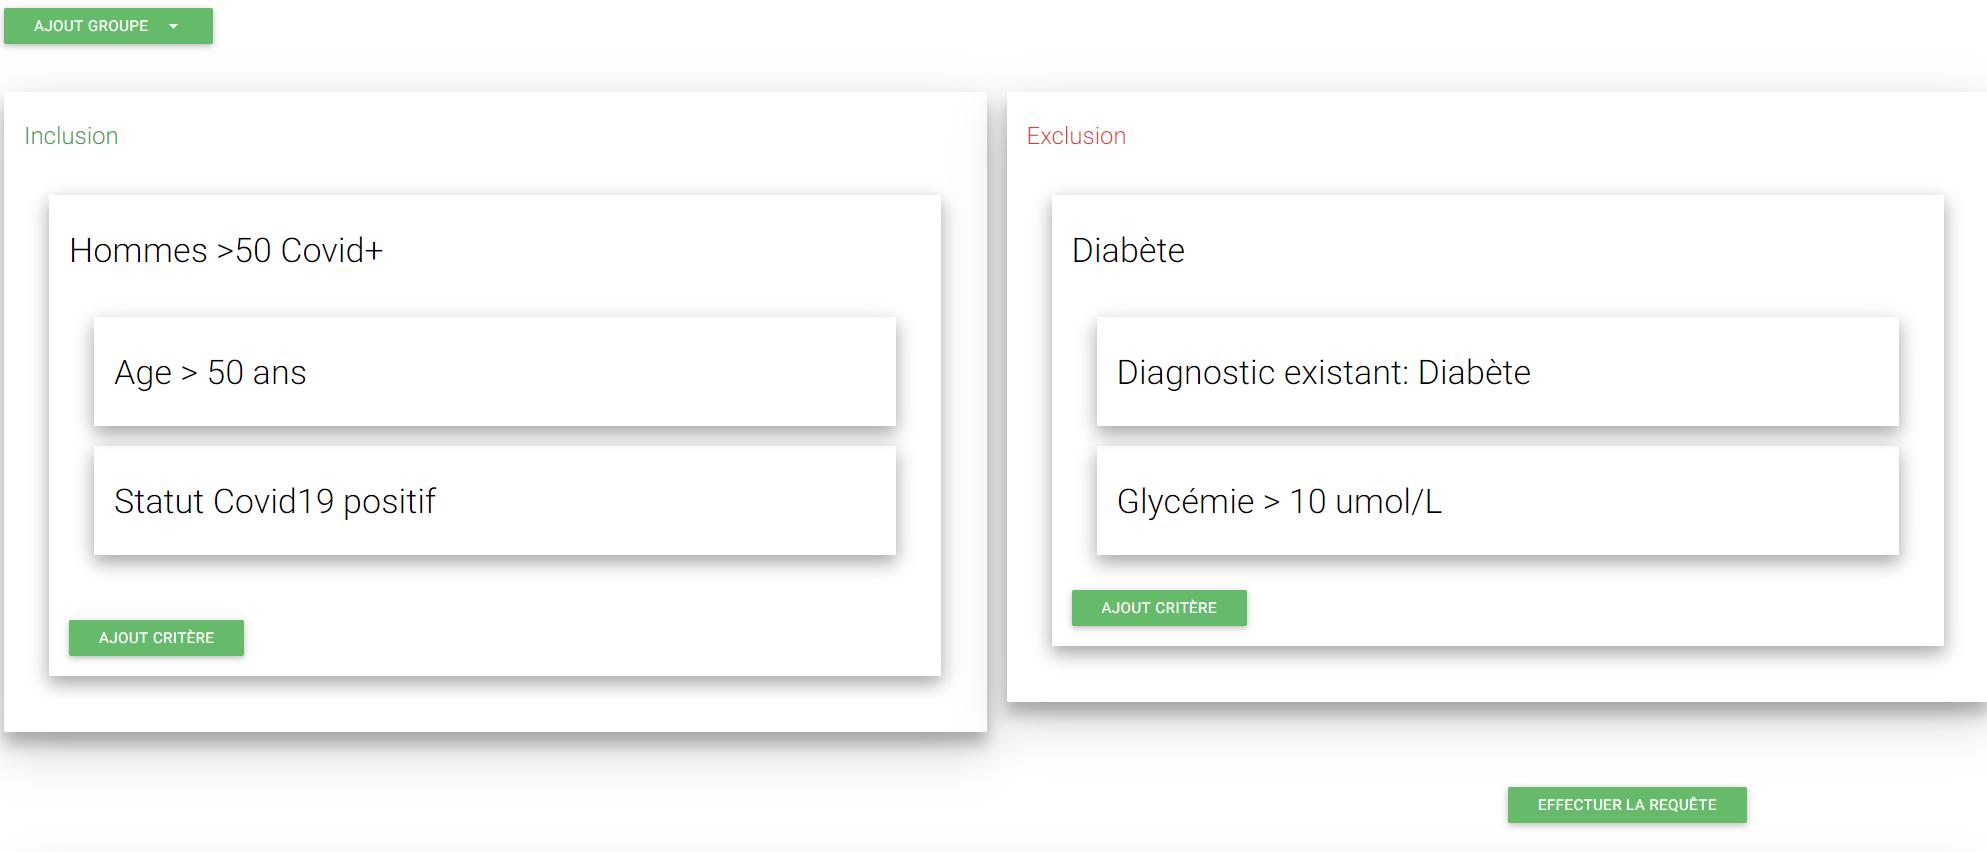Click the Exclusion section heading
1987x852 pixels.
(1076, 136)
